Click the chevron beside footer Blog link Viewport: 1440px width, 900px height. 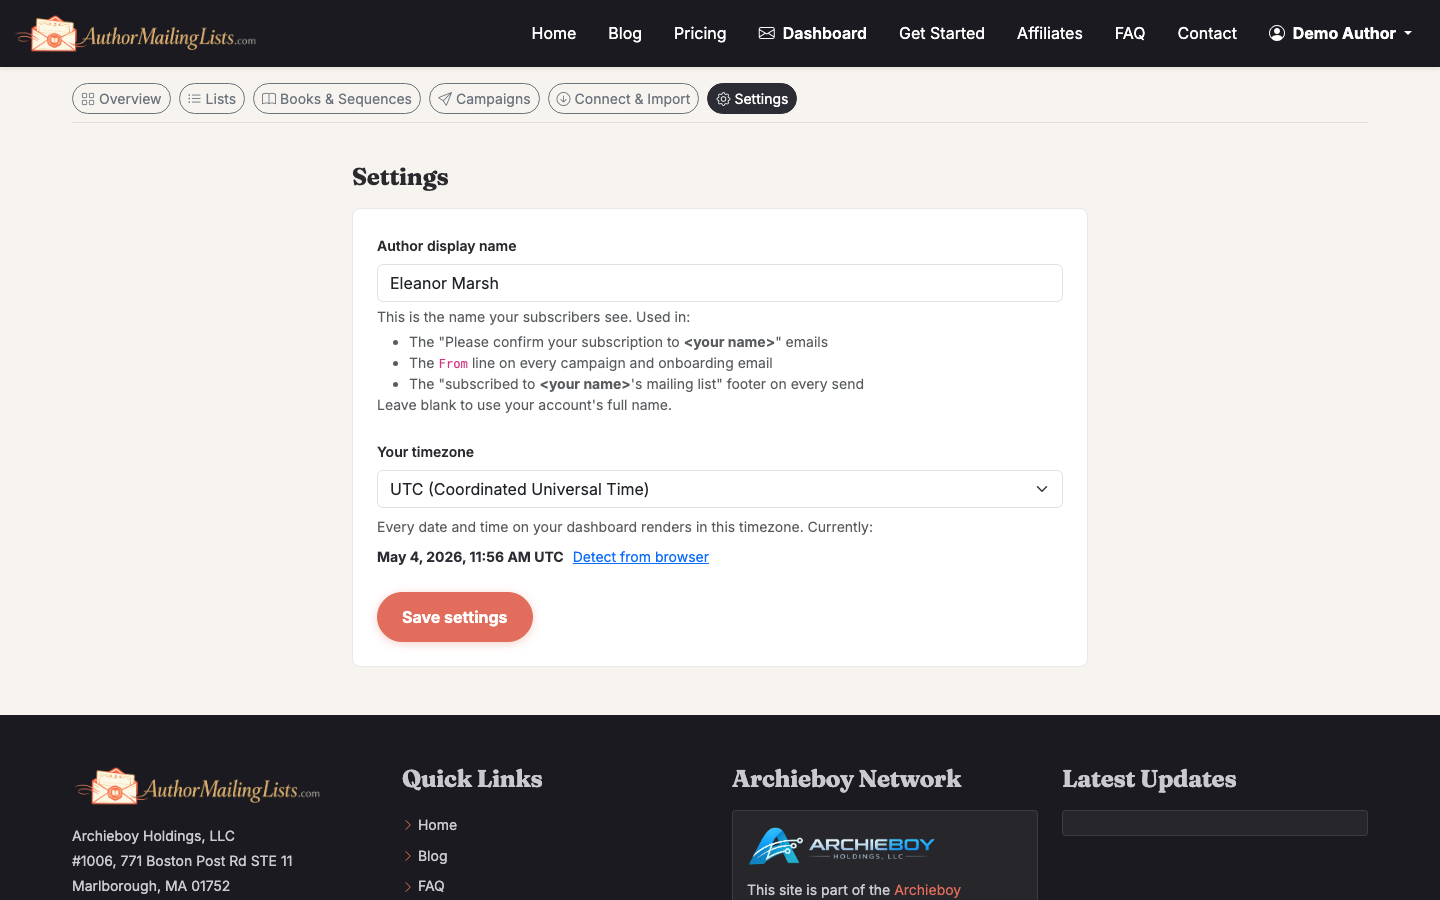click(408, 856)
